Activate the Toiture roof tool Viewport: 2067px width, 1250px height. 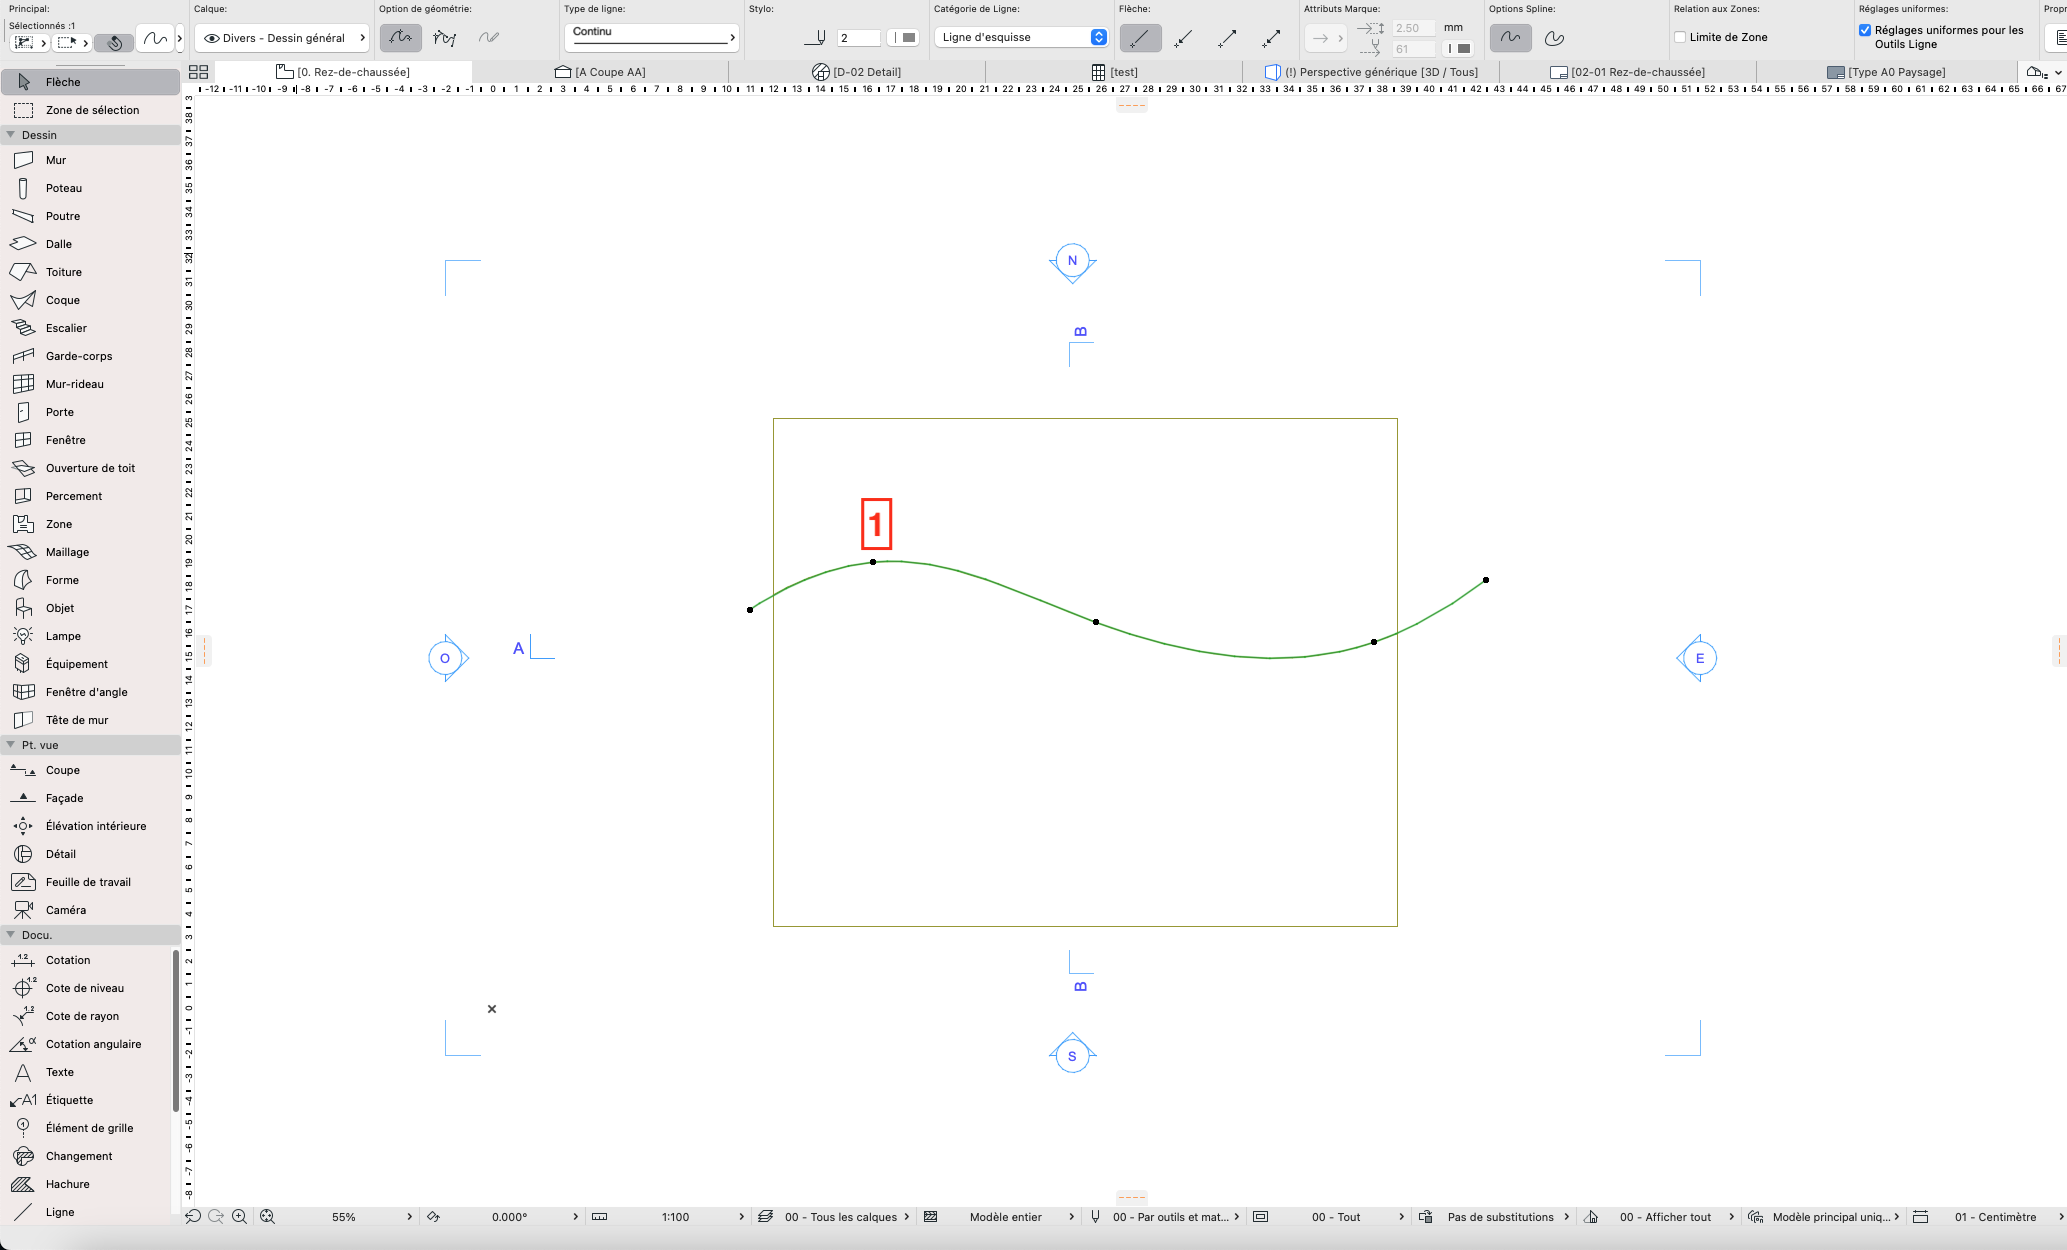90,272
